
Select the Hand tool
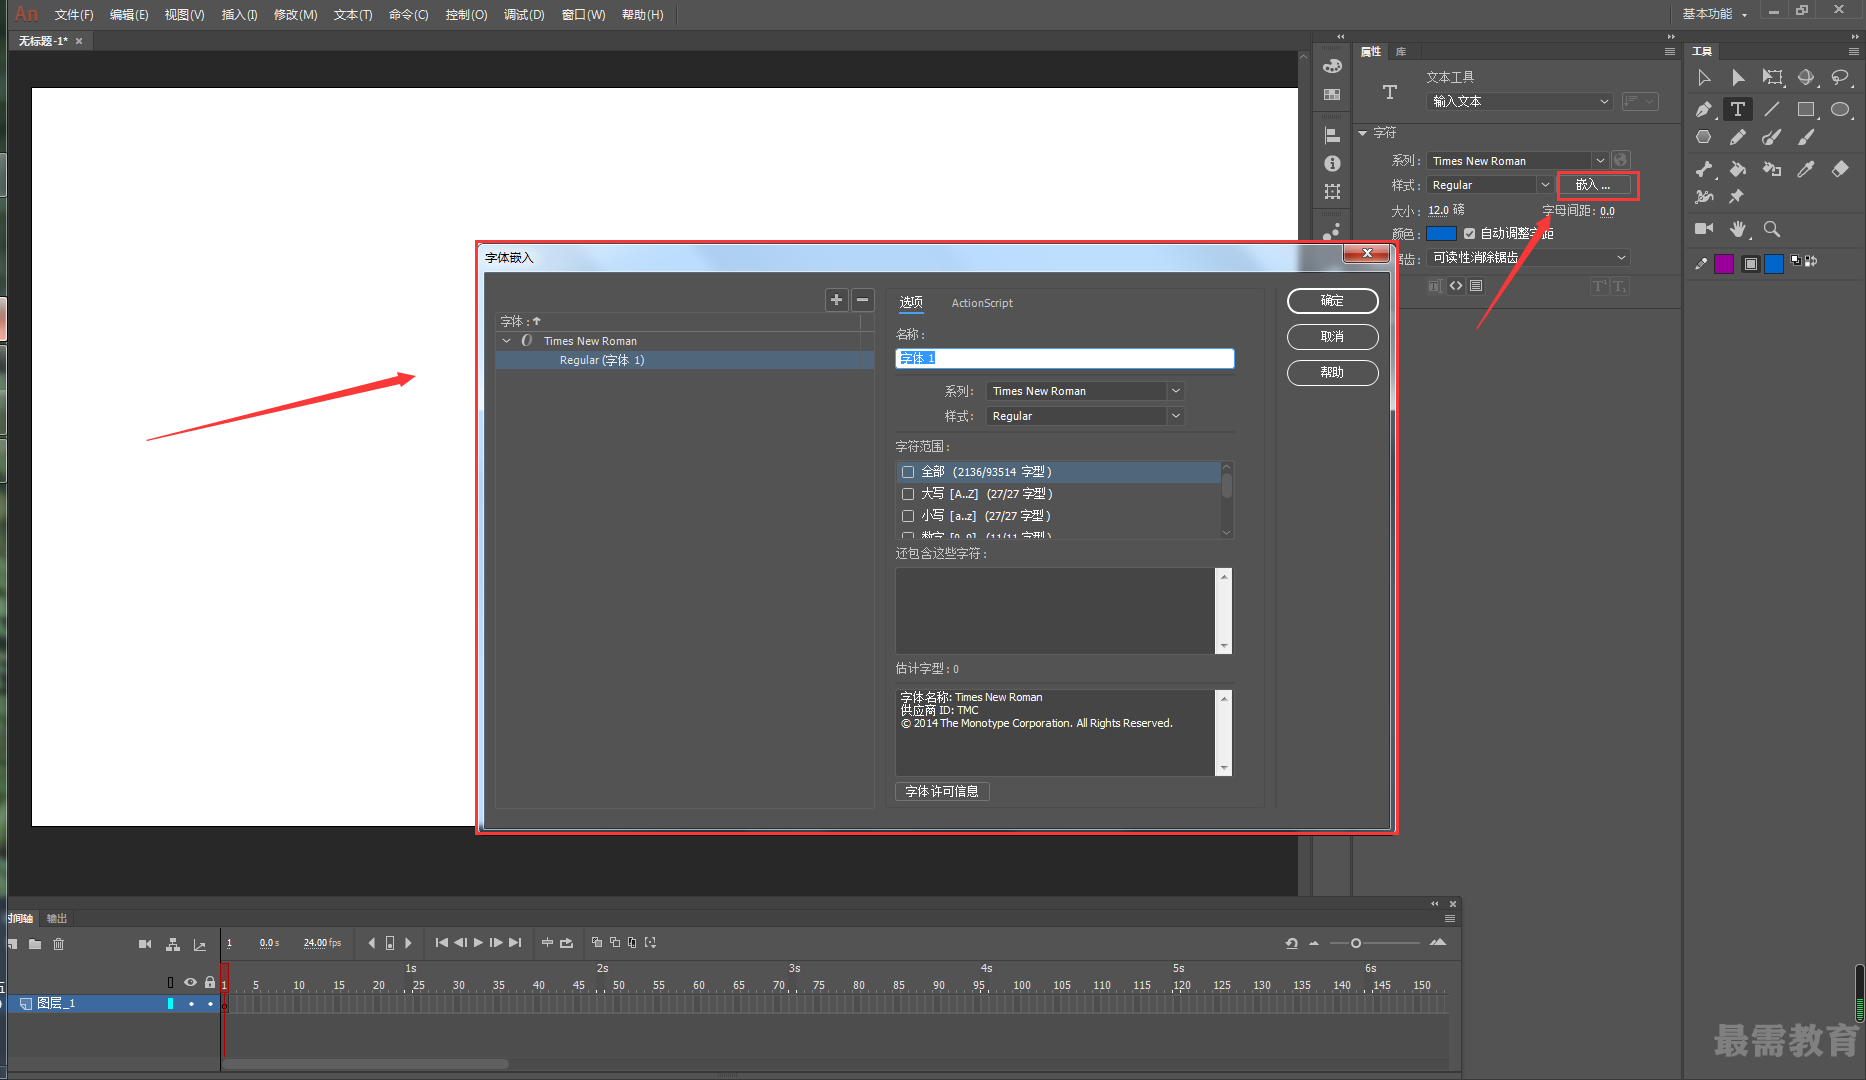[x=1738, y=229]
